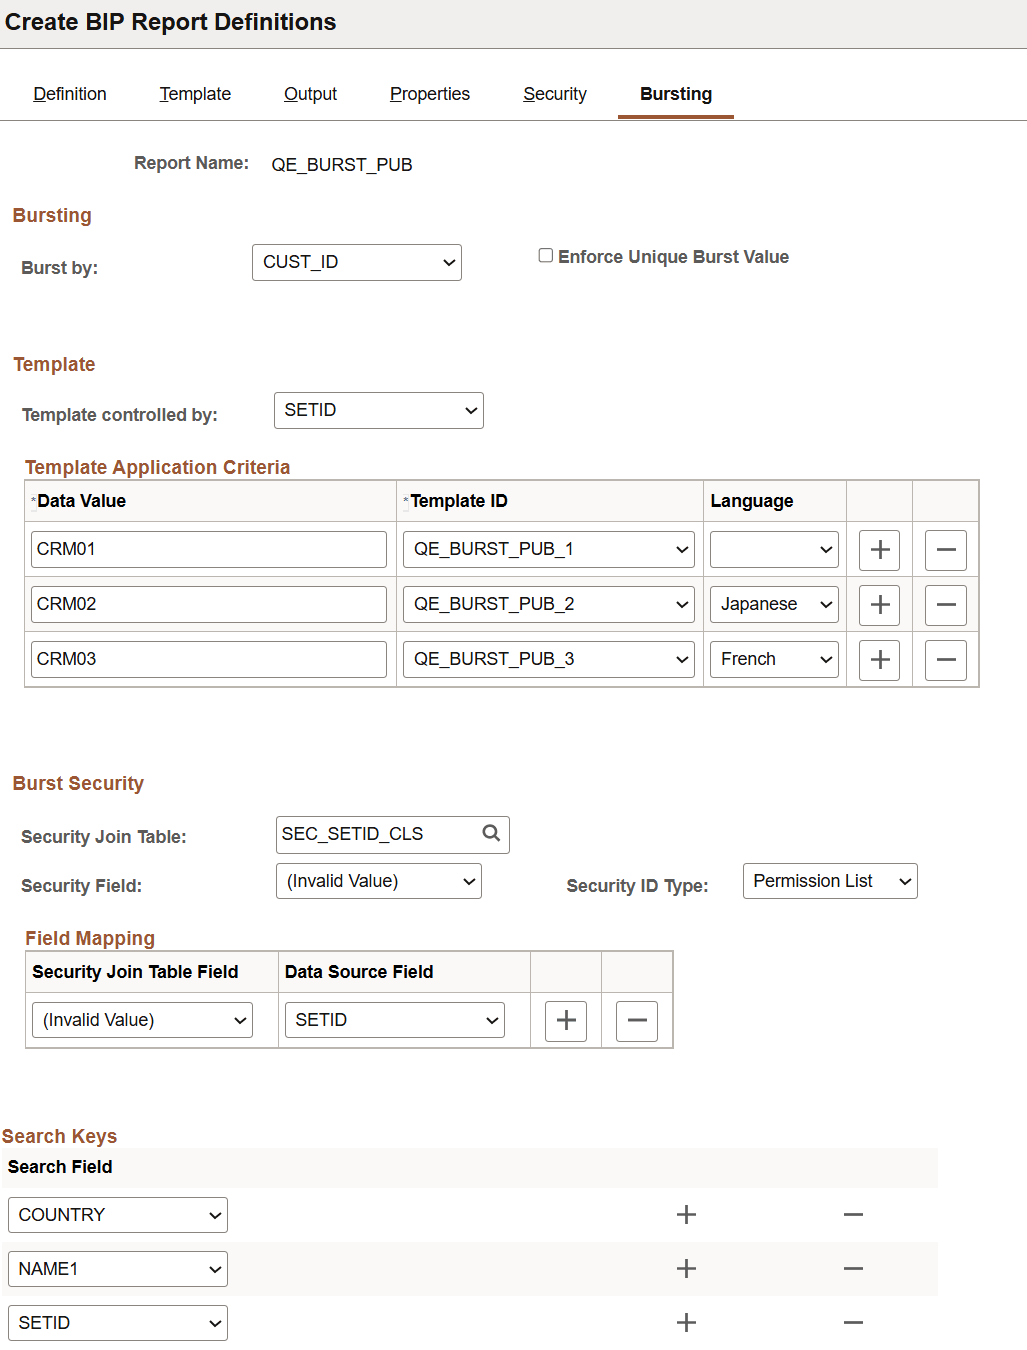Add a search key below COUNTRY
Image resolution: width=1027 pixels, height=1350 pixels.
coord(686,1214)
